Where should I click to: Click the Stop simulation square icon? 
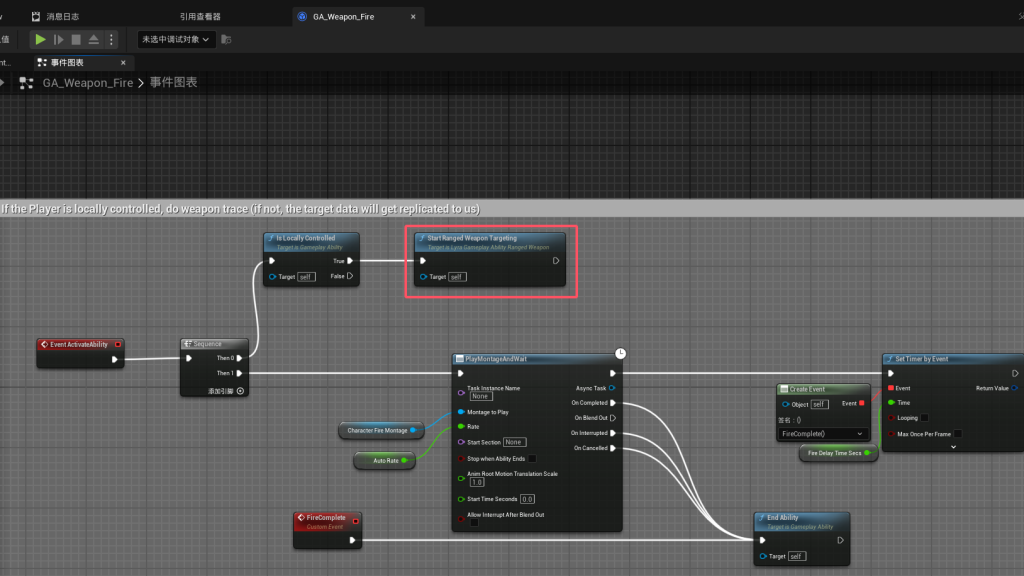(x=76, y=39)
